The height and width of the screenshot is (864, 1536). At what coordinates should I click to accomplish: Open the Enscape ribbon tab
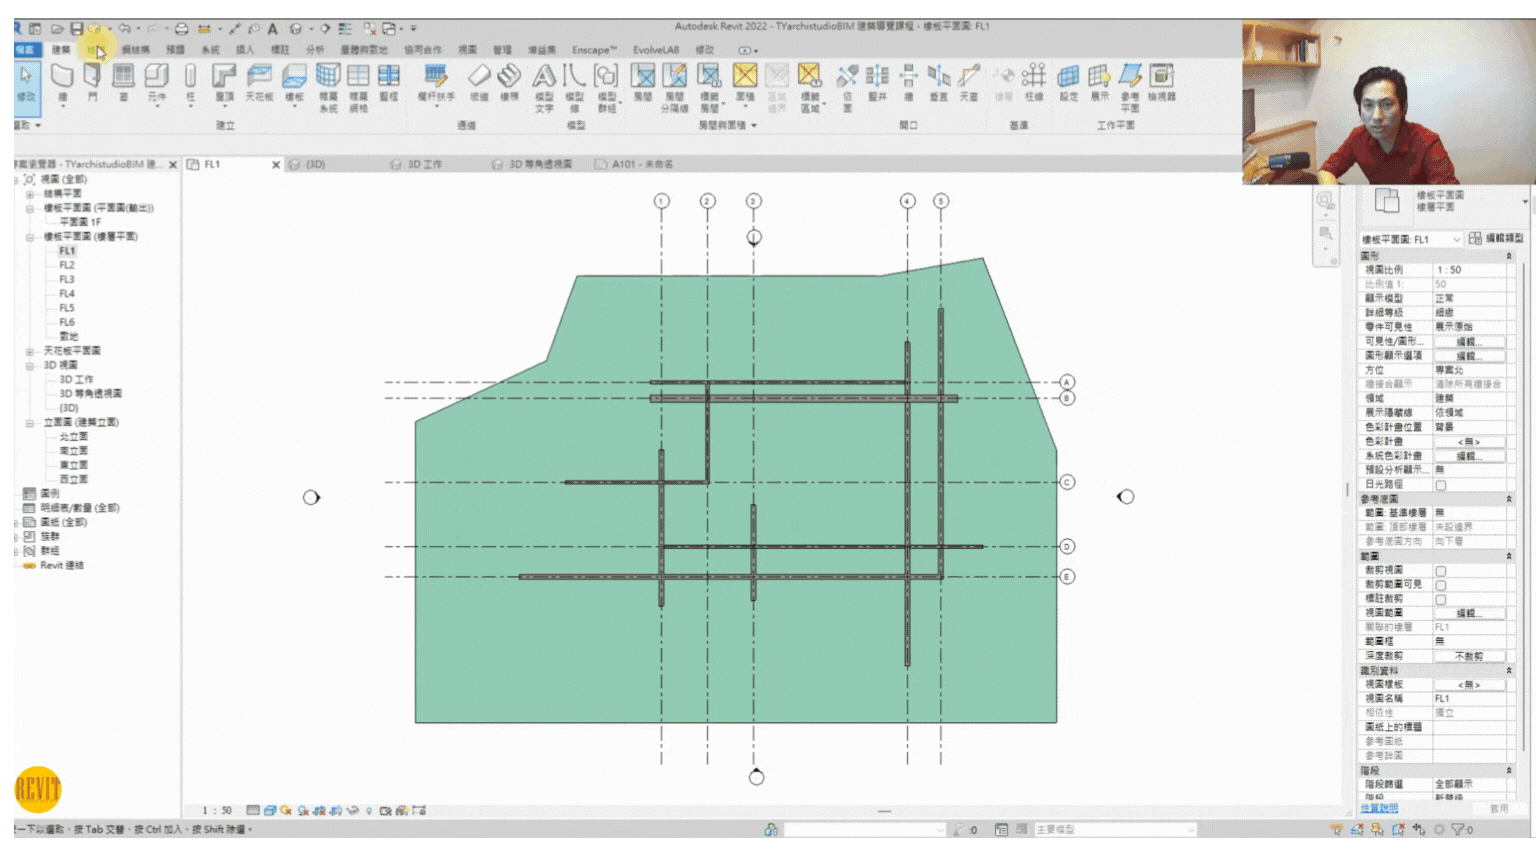click(594, 49)
